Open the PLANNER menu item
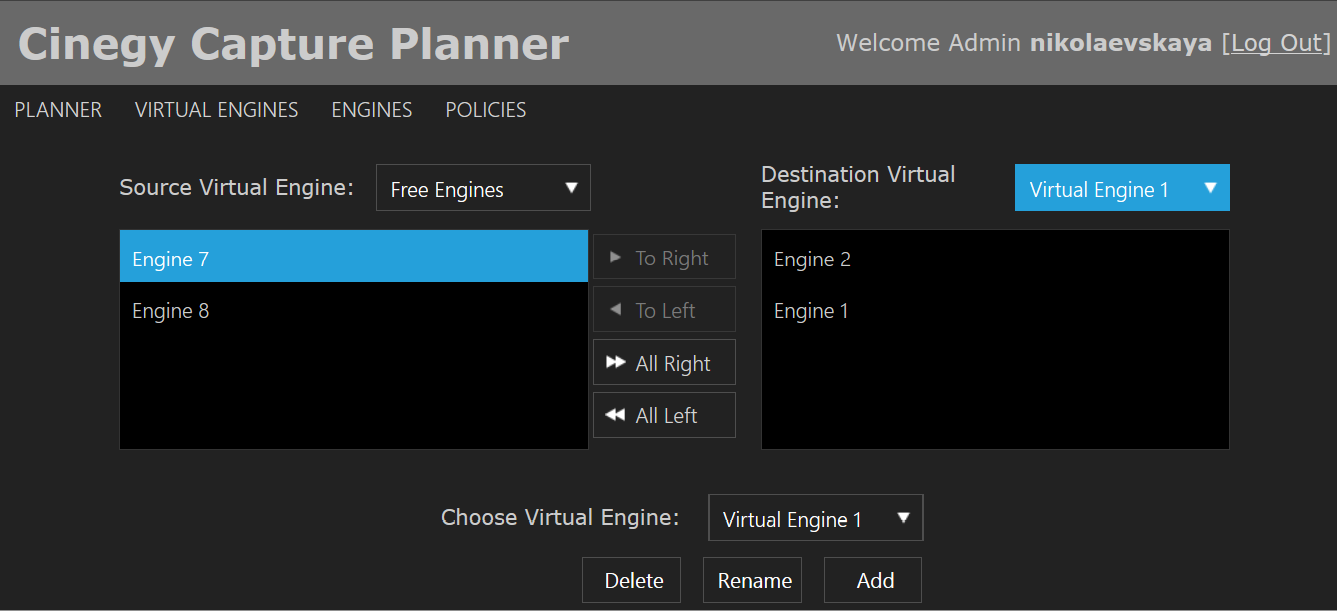 pyautogui.click(x=58, y=110)
